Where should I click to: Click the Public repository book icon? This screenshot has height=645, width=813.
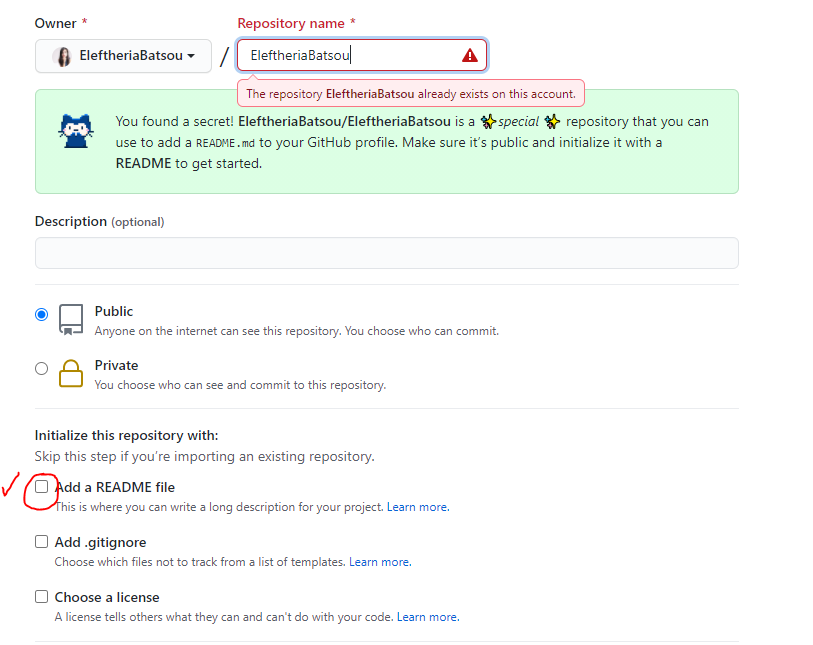pyautogui.click(x=71, y=319)
